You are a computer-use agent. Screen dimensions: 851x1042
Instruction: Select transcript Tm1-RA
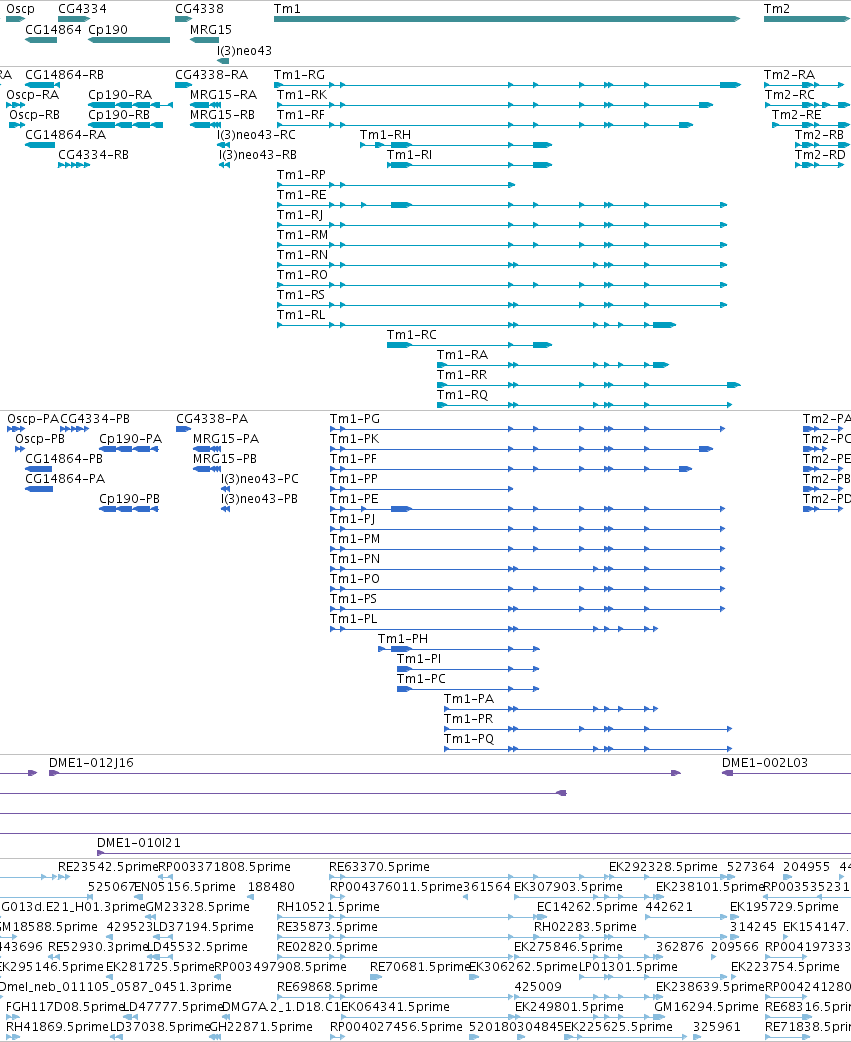[x=553, y=365]
